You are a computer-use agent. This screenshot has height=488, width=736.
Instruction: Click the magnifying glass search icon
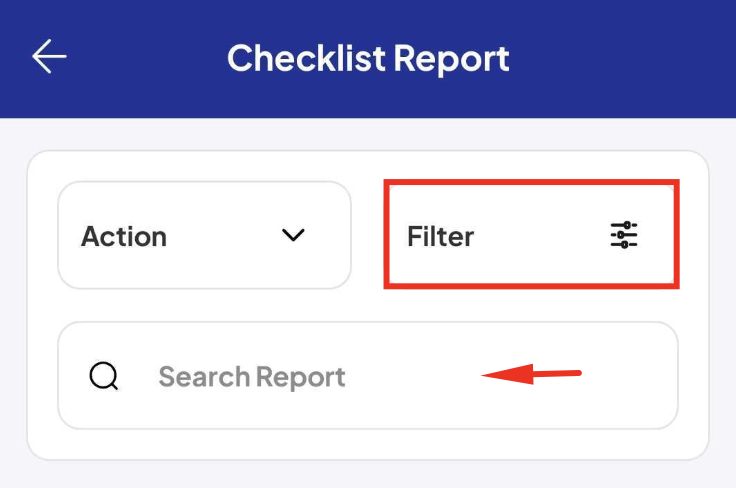pos(104,376)
